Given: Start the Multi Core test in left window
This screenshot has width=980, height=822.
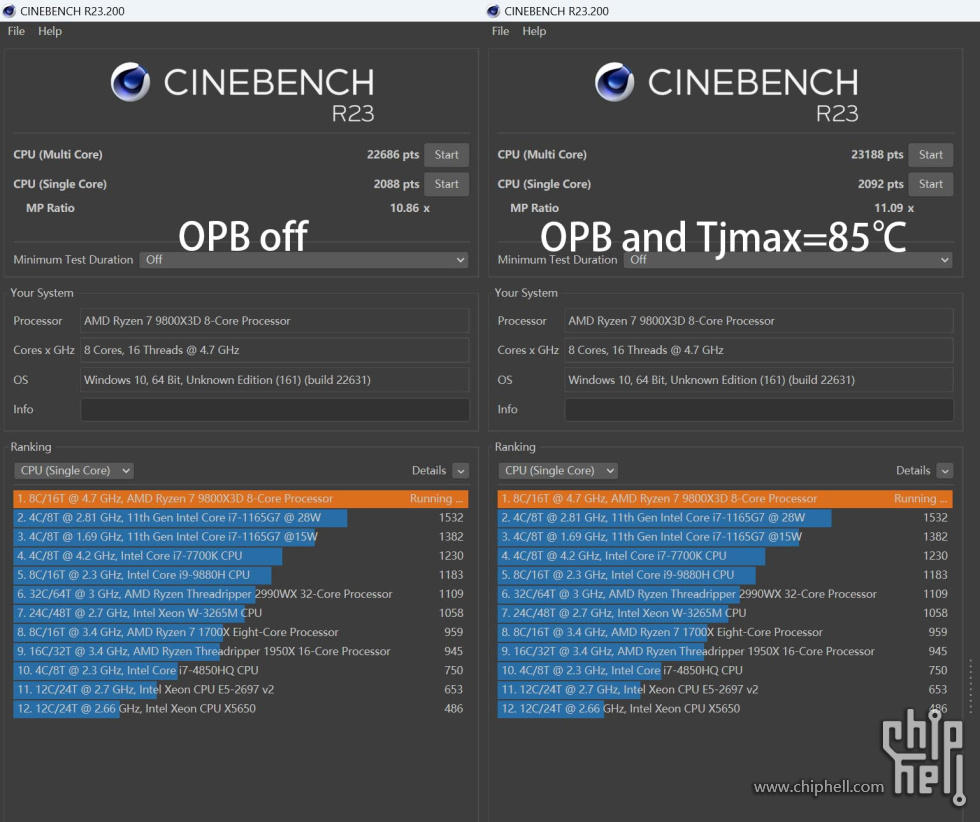Looking at the screenshot, I should [x=447, y=154].
